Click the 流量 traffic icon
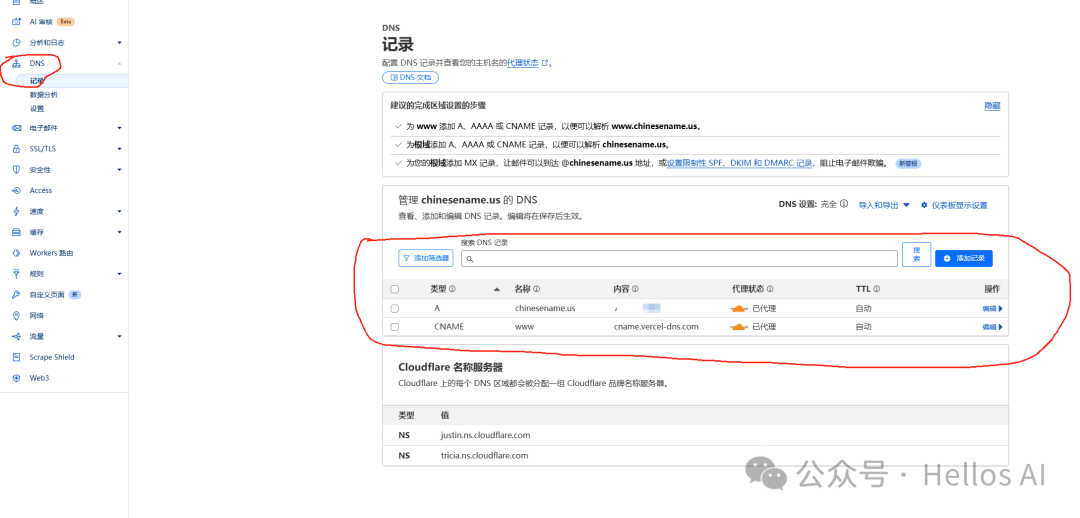 tap(17, 336)
